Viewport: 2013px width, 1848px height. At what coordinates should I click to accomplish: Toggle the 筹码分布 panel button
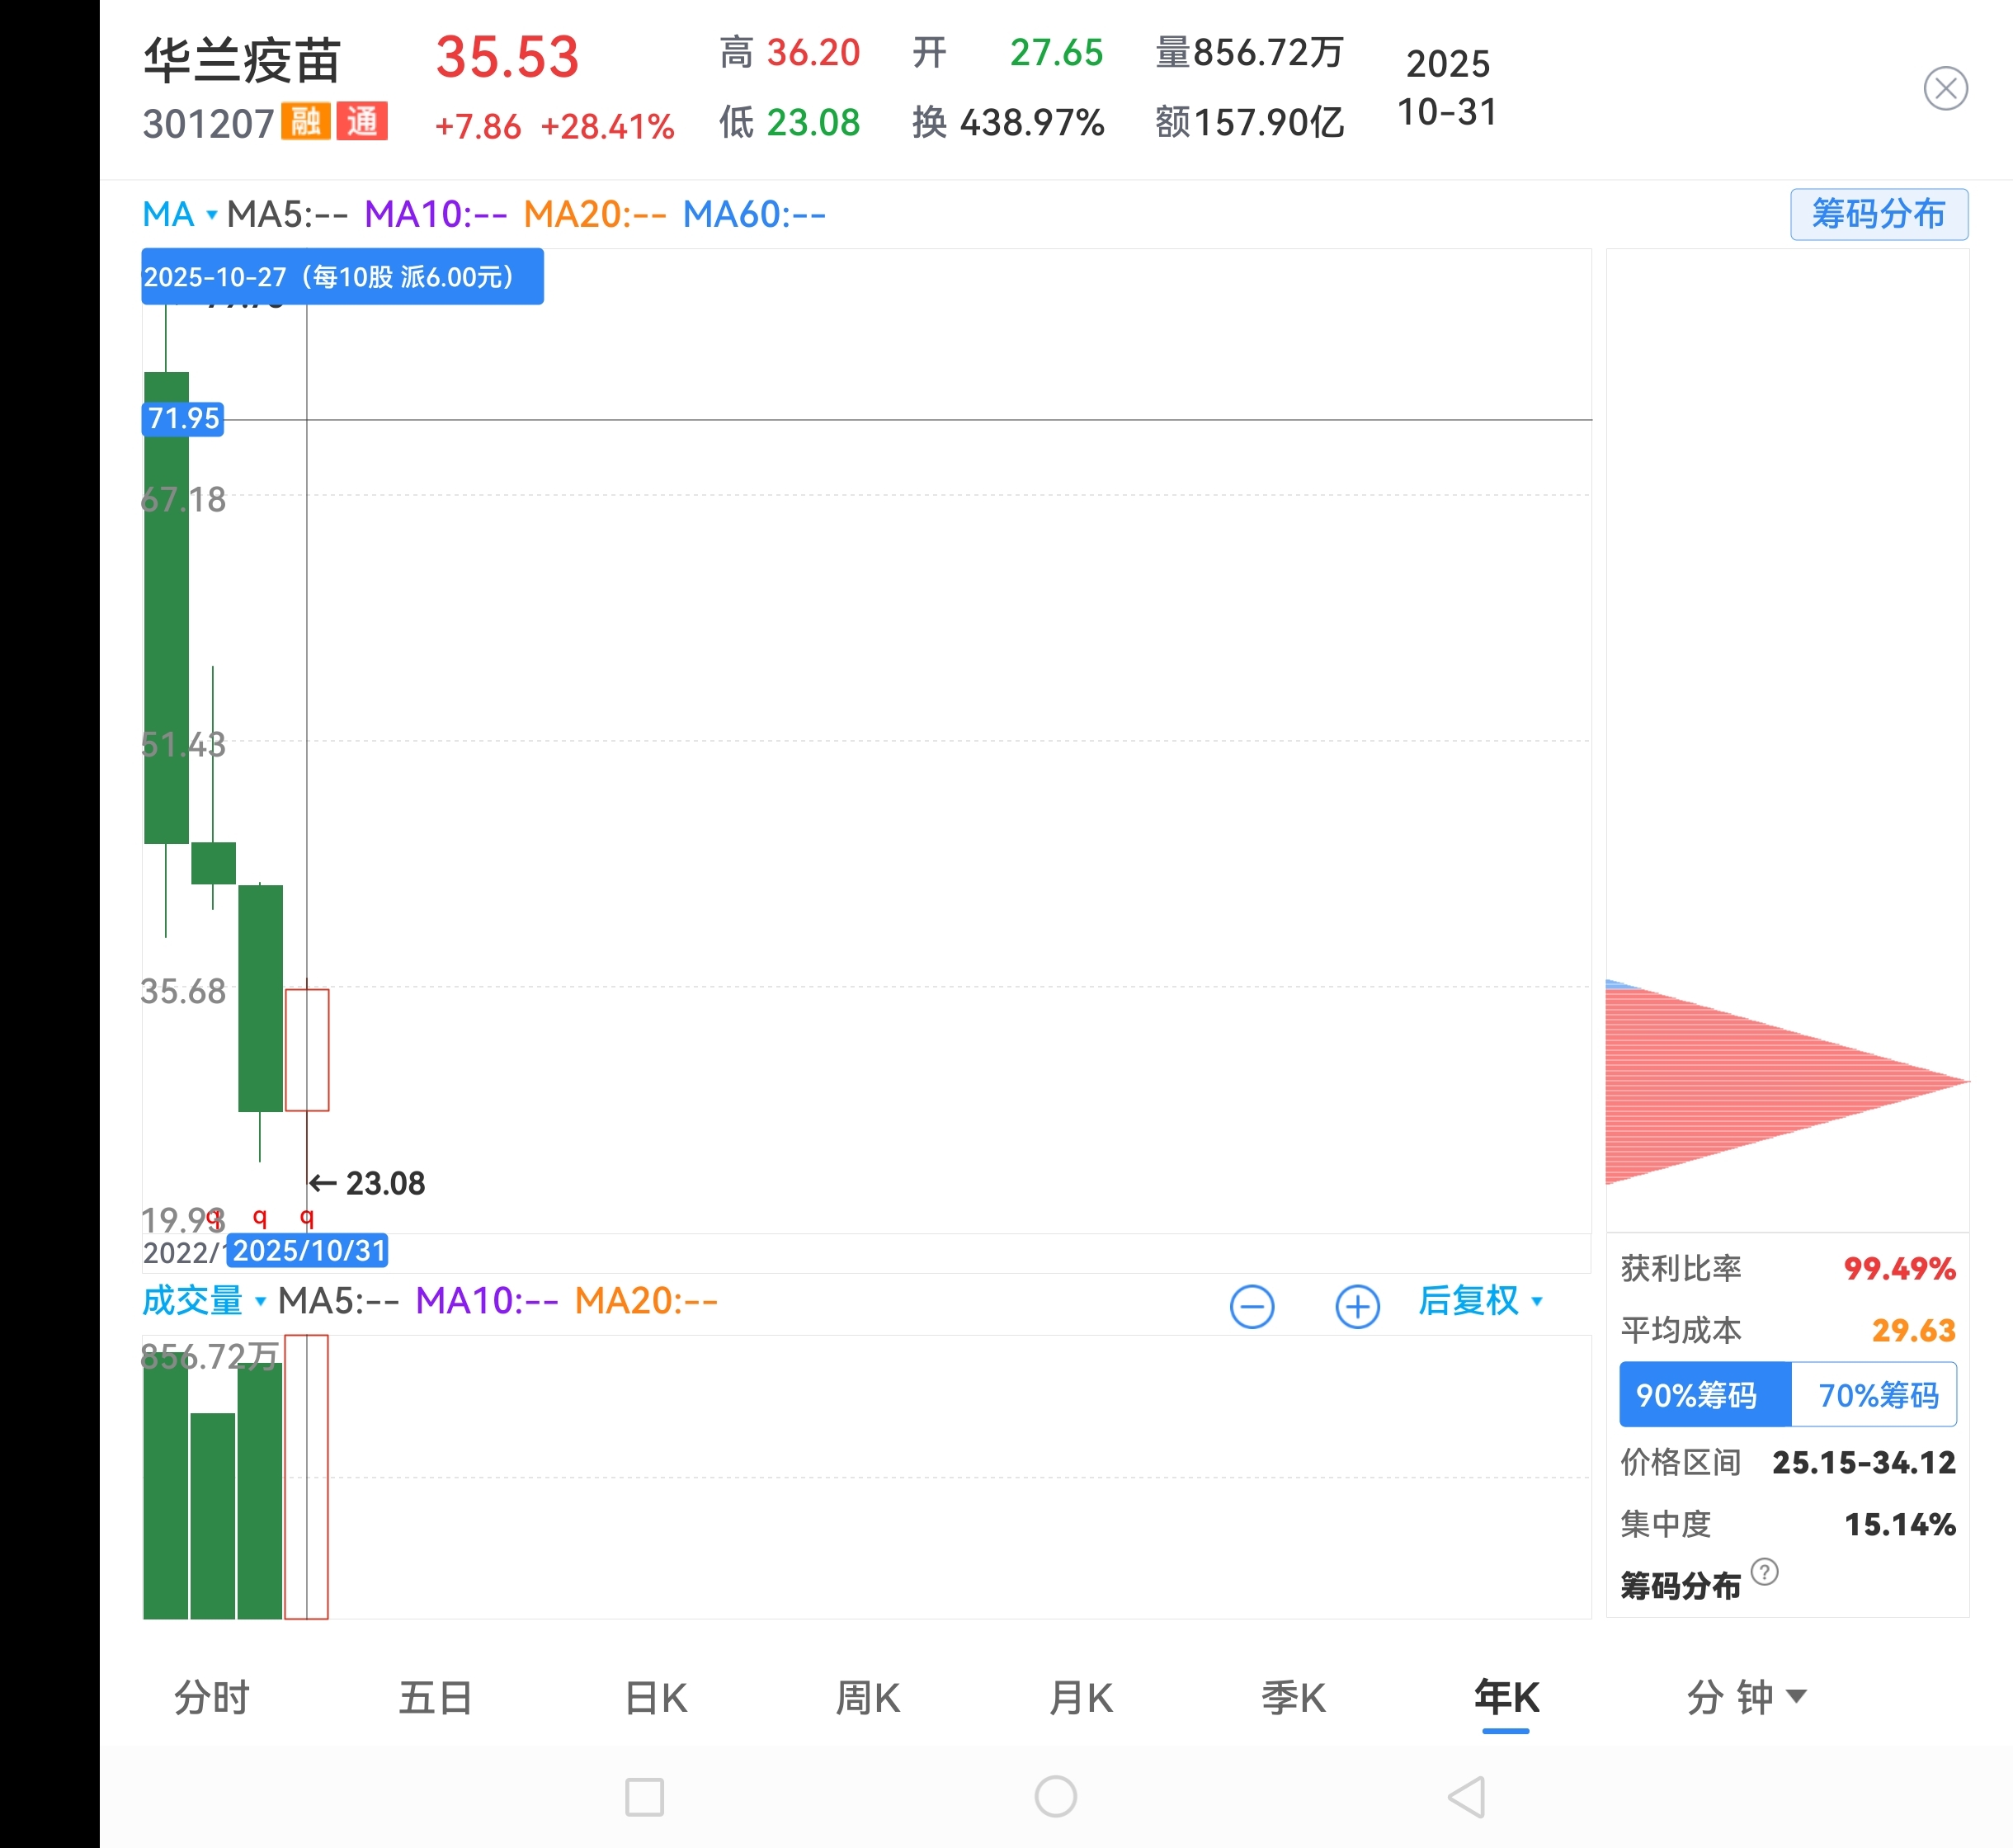pyautogui.click(x=1878, y=214)
